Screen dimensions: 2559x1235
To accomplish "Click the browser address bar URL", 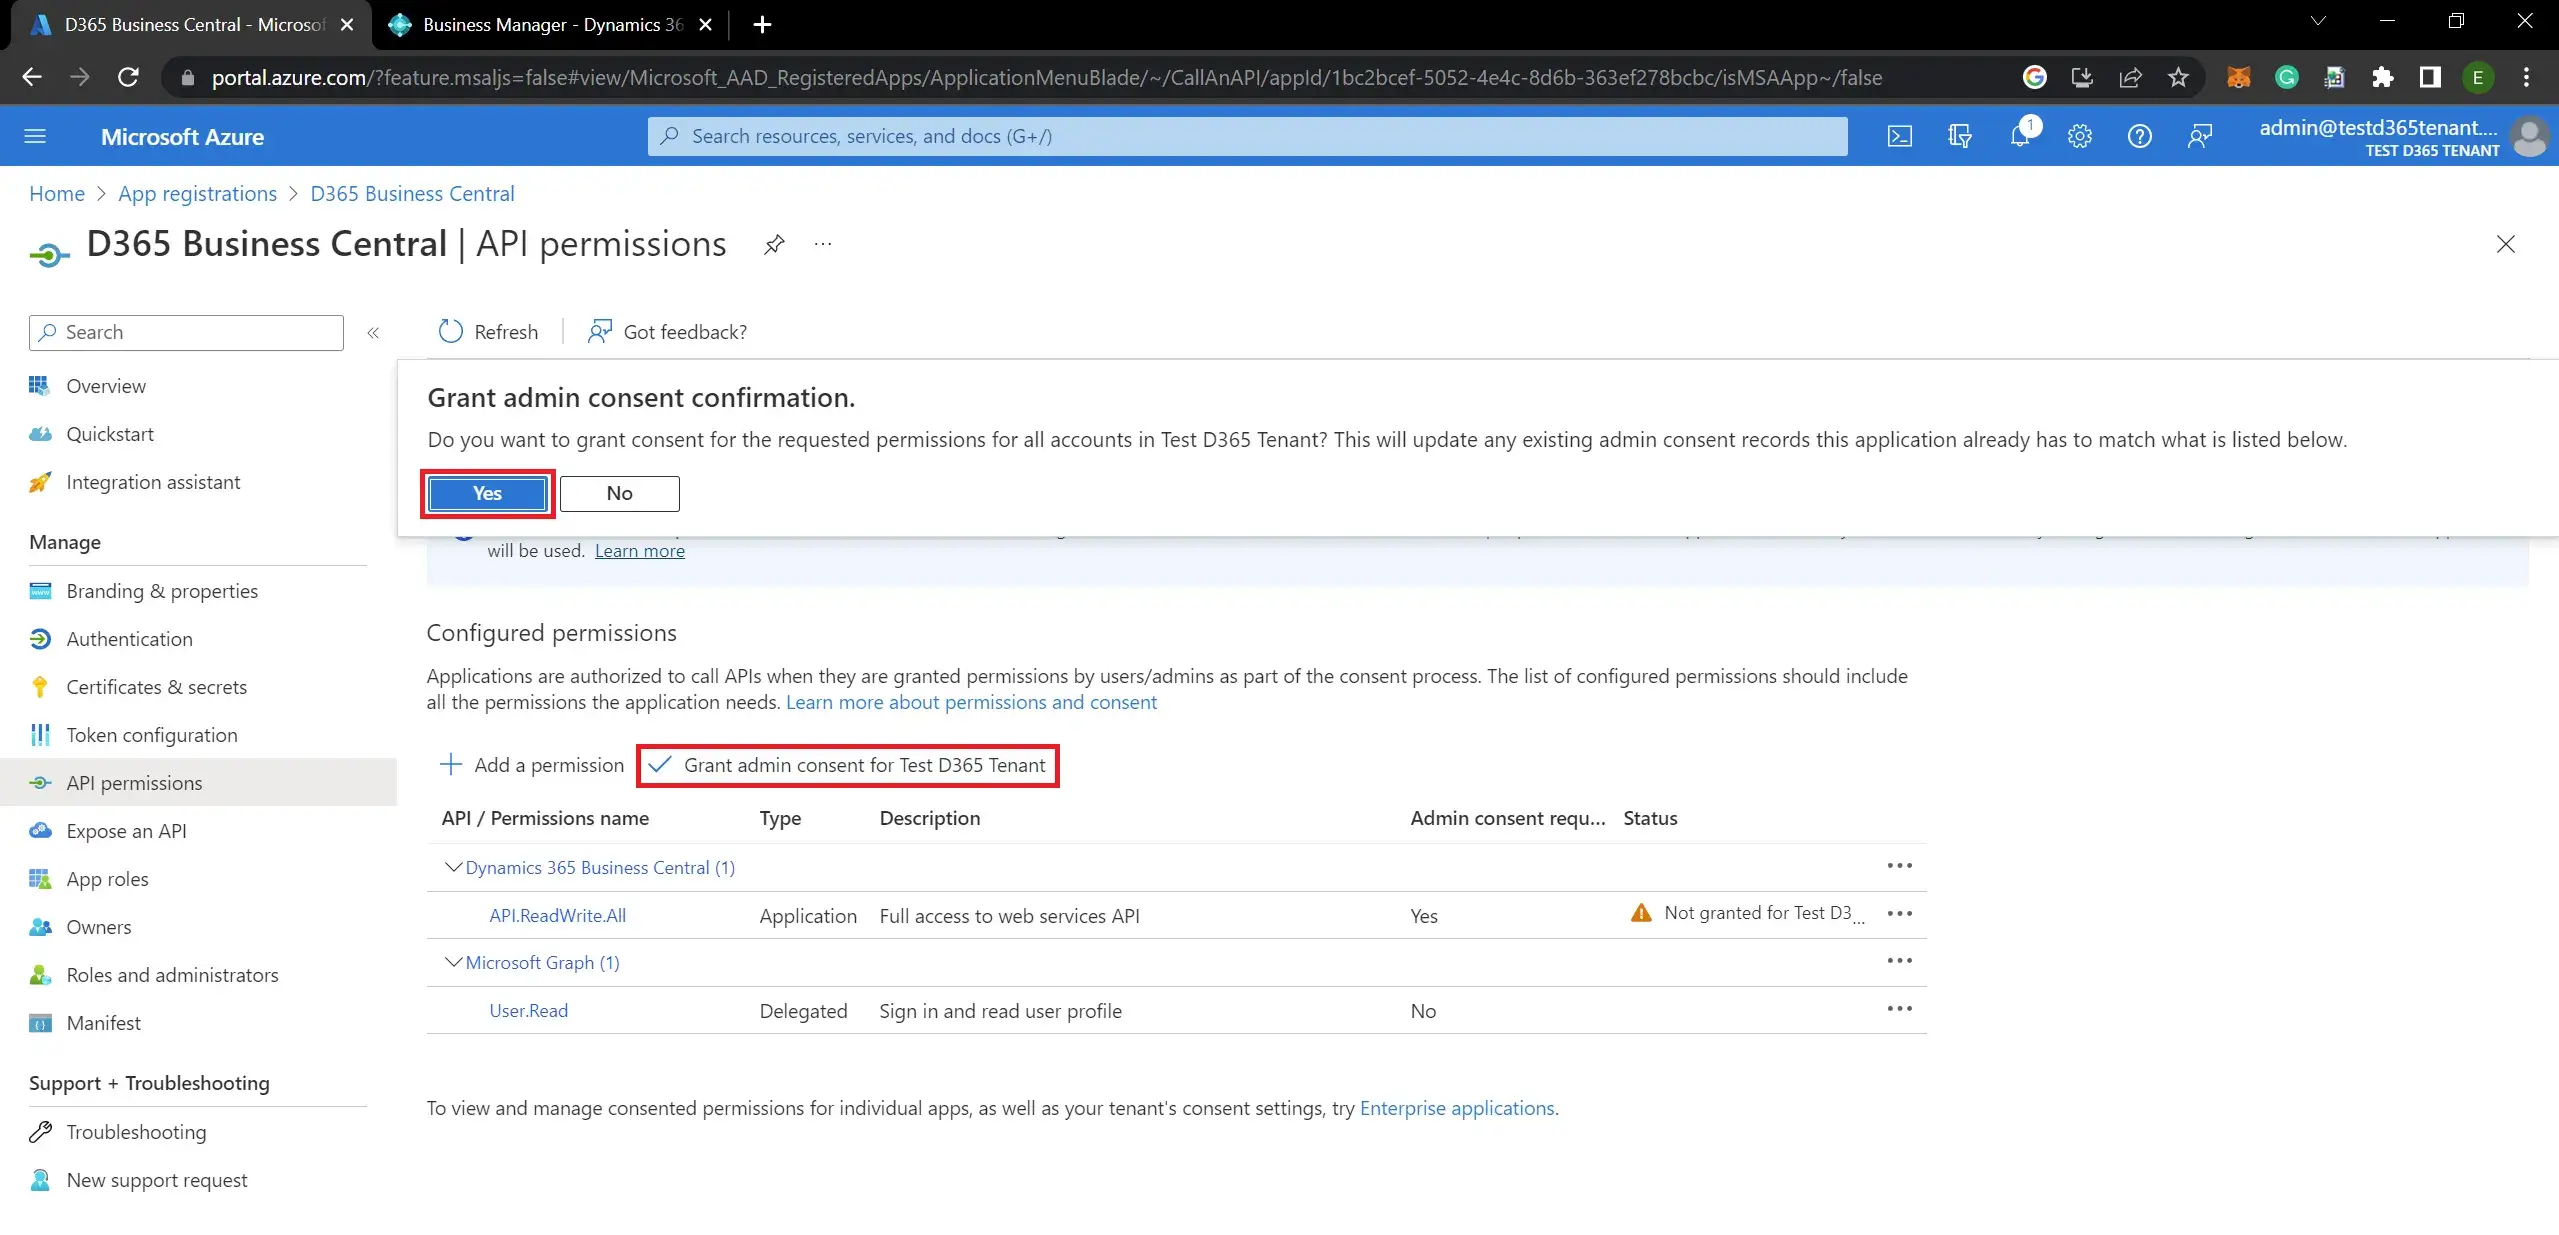I will click(x=1047, y=77).
